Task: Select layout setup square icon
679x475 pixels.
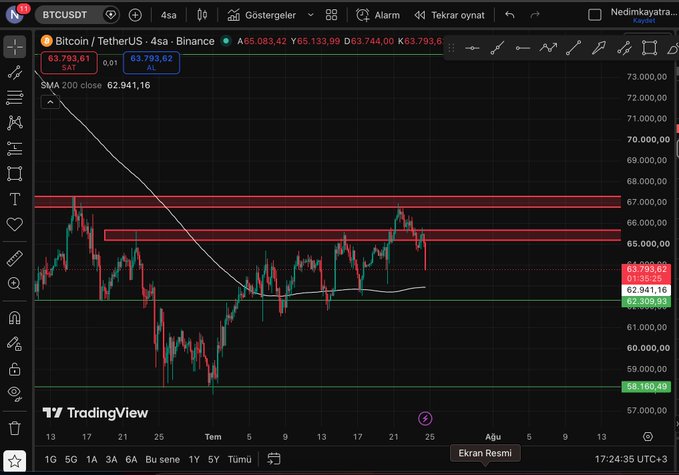Action: pos(595,15)
